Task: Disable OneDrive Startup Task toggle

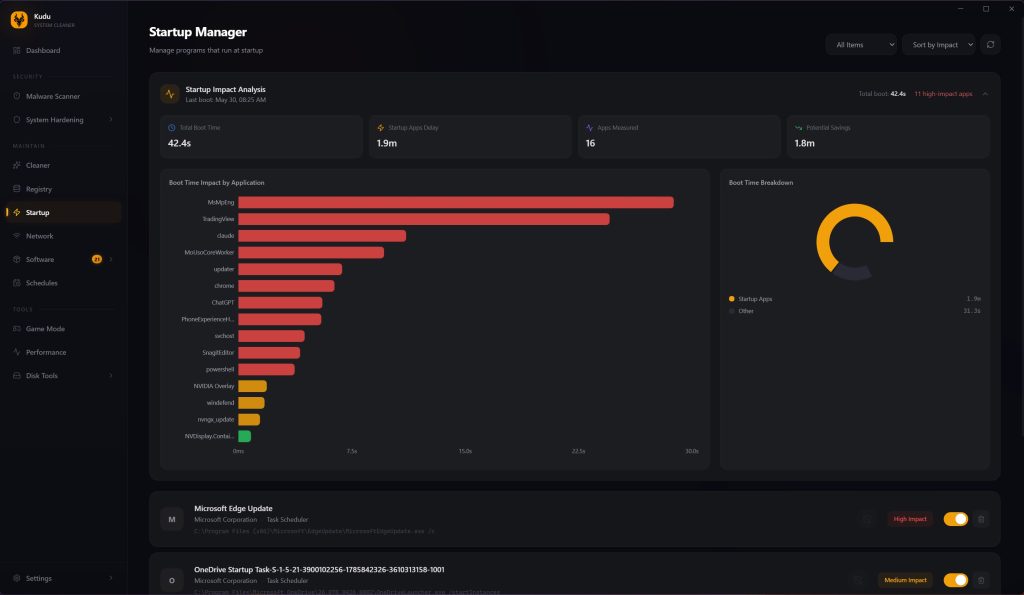Action: click(955, 580)
